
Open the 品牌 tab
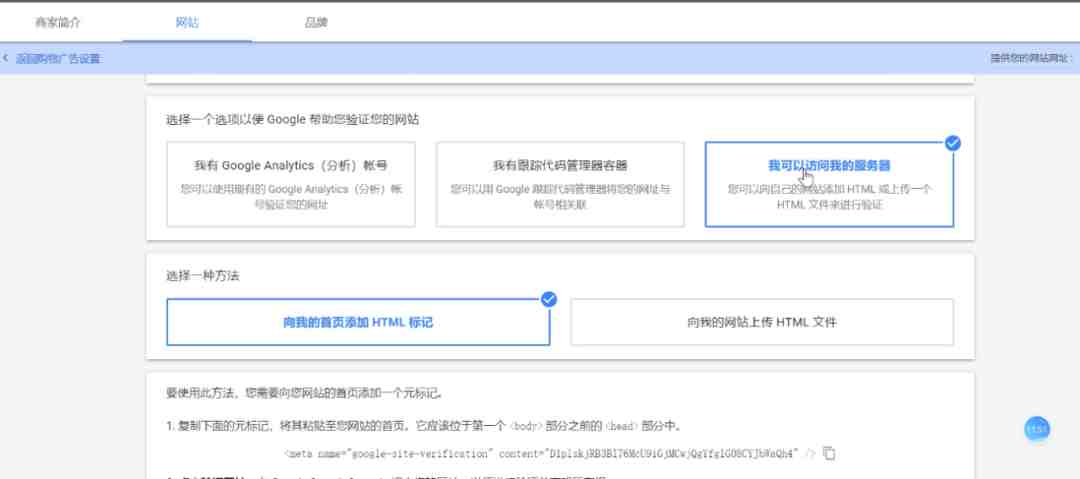point(316,22)
